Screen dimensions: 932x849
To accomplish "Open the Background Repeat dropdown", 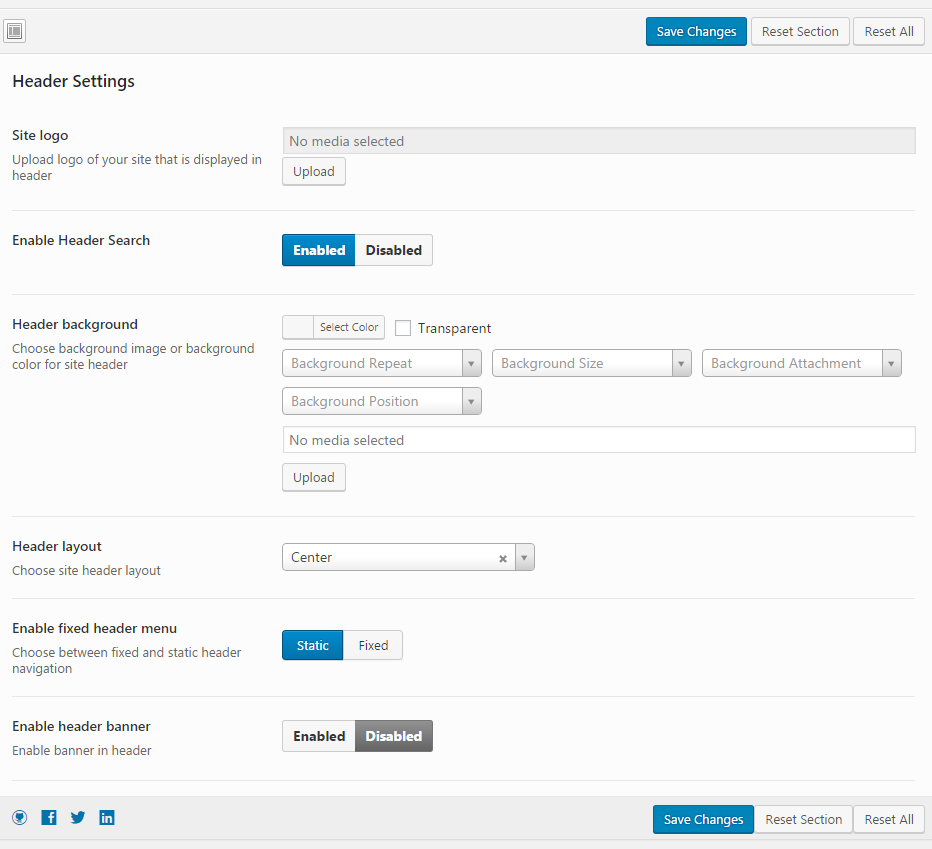I will 382,363.
